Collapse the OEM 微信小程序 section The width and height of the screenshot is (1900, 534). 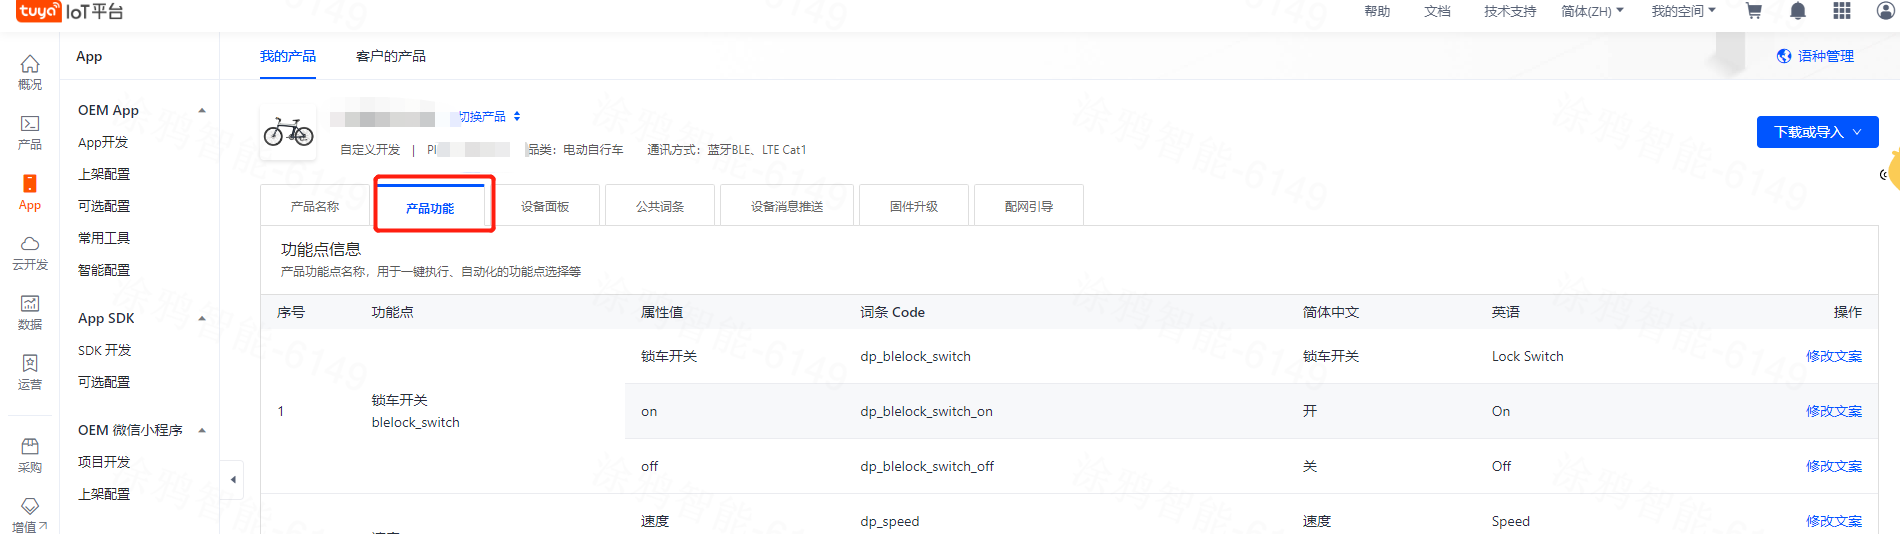point(202,430)
